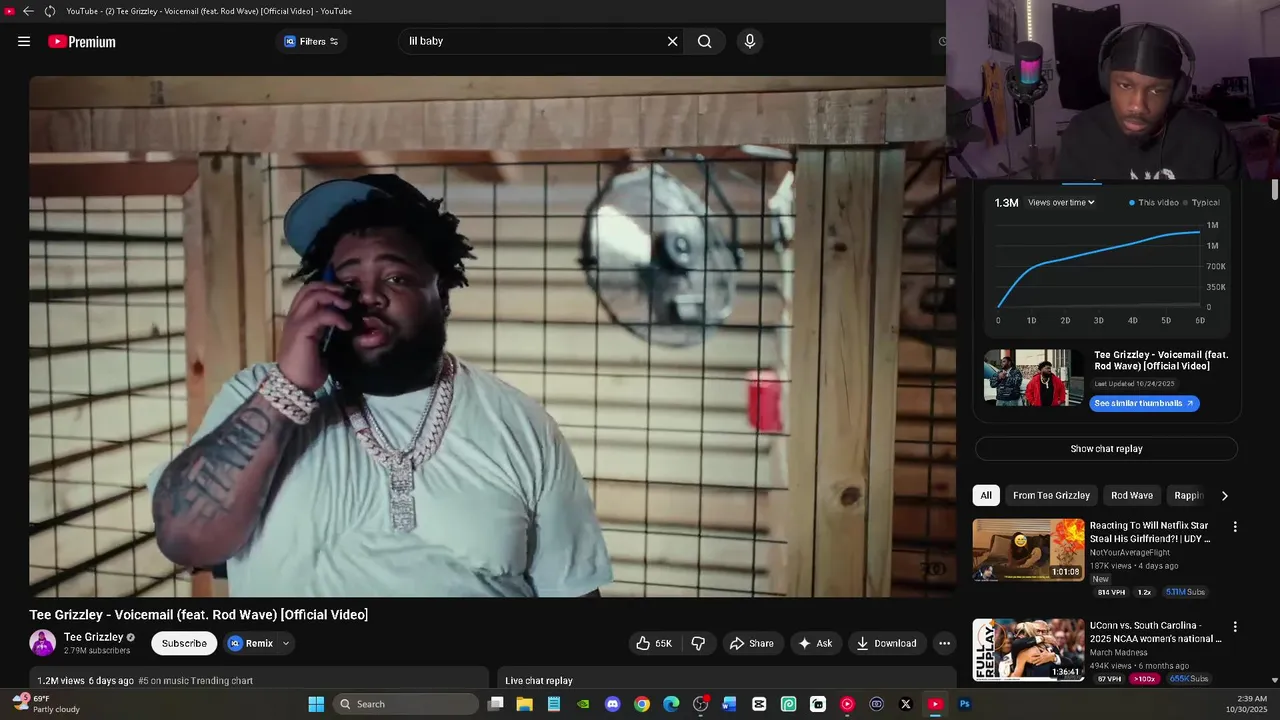Open Voicemail thumbnail in insights panel
Screen dimensions: 1280x720
1033,377
